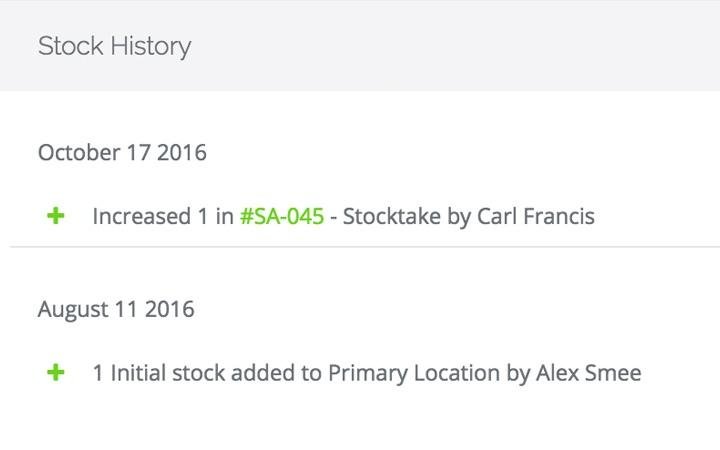Select the October 17 2016 date label
The width and height of the screenshot is (720, 450).
(122, 153)
